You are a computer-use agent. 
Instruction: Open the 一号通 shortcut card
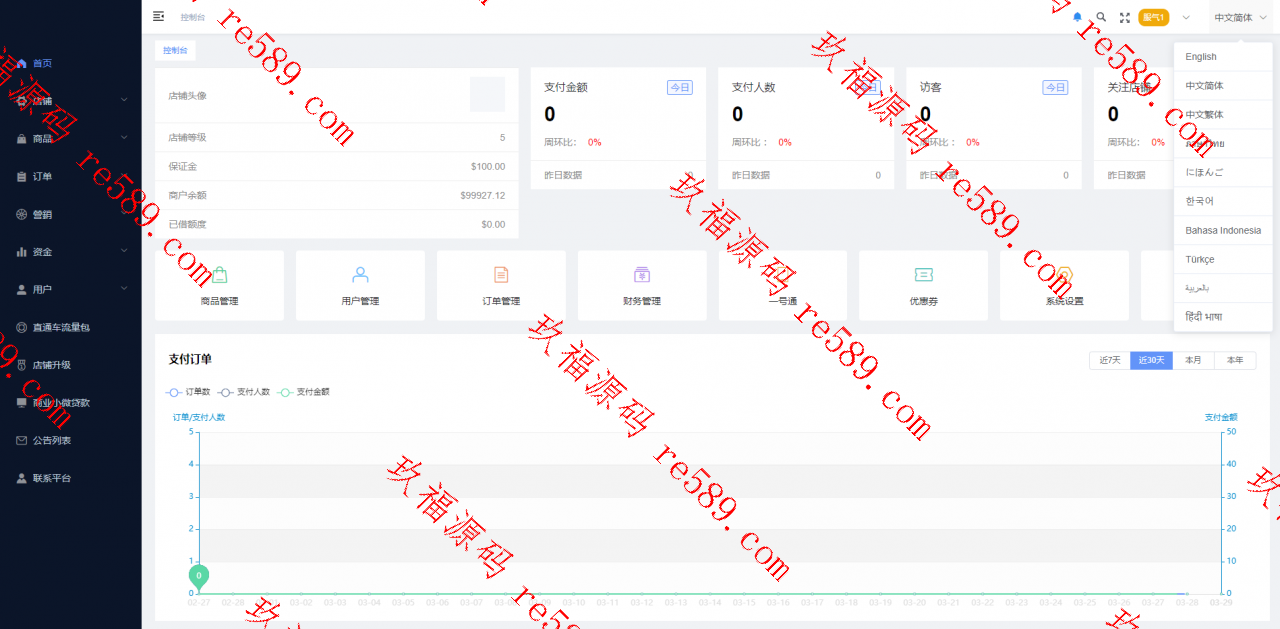[783, 285]
